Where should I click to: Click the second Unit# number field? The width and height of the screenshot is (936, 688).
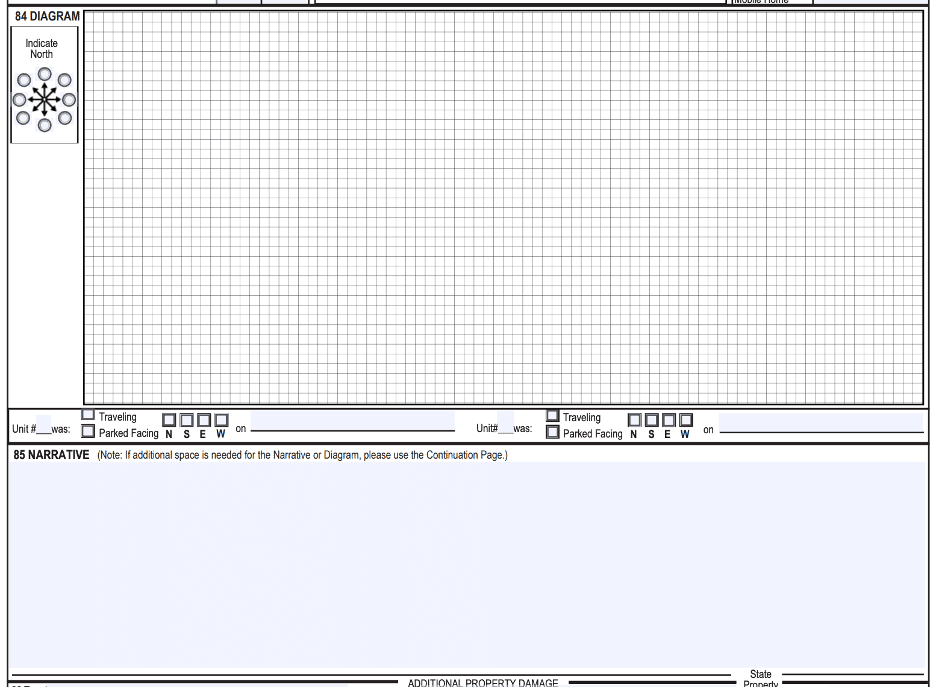click(506, 421)
